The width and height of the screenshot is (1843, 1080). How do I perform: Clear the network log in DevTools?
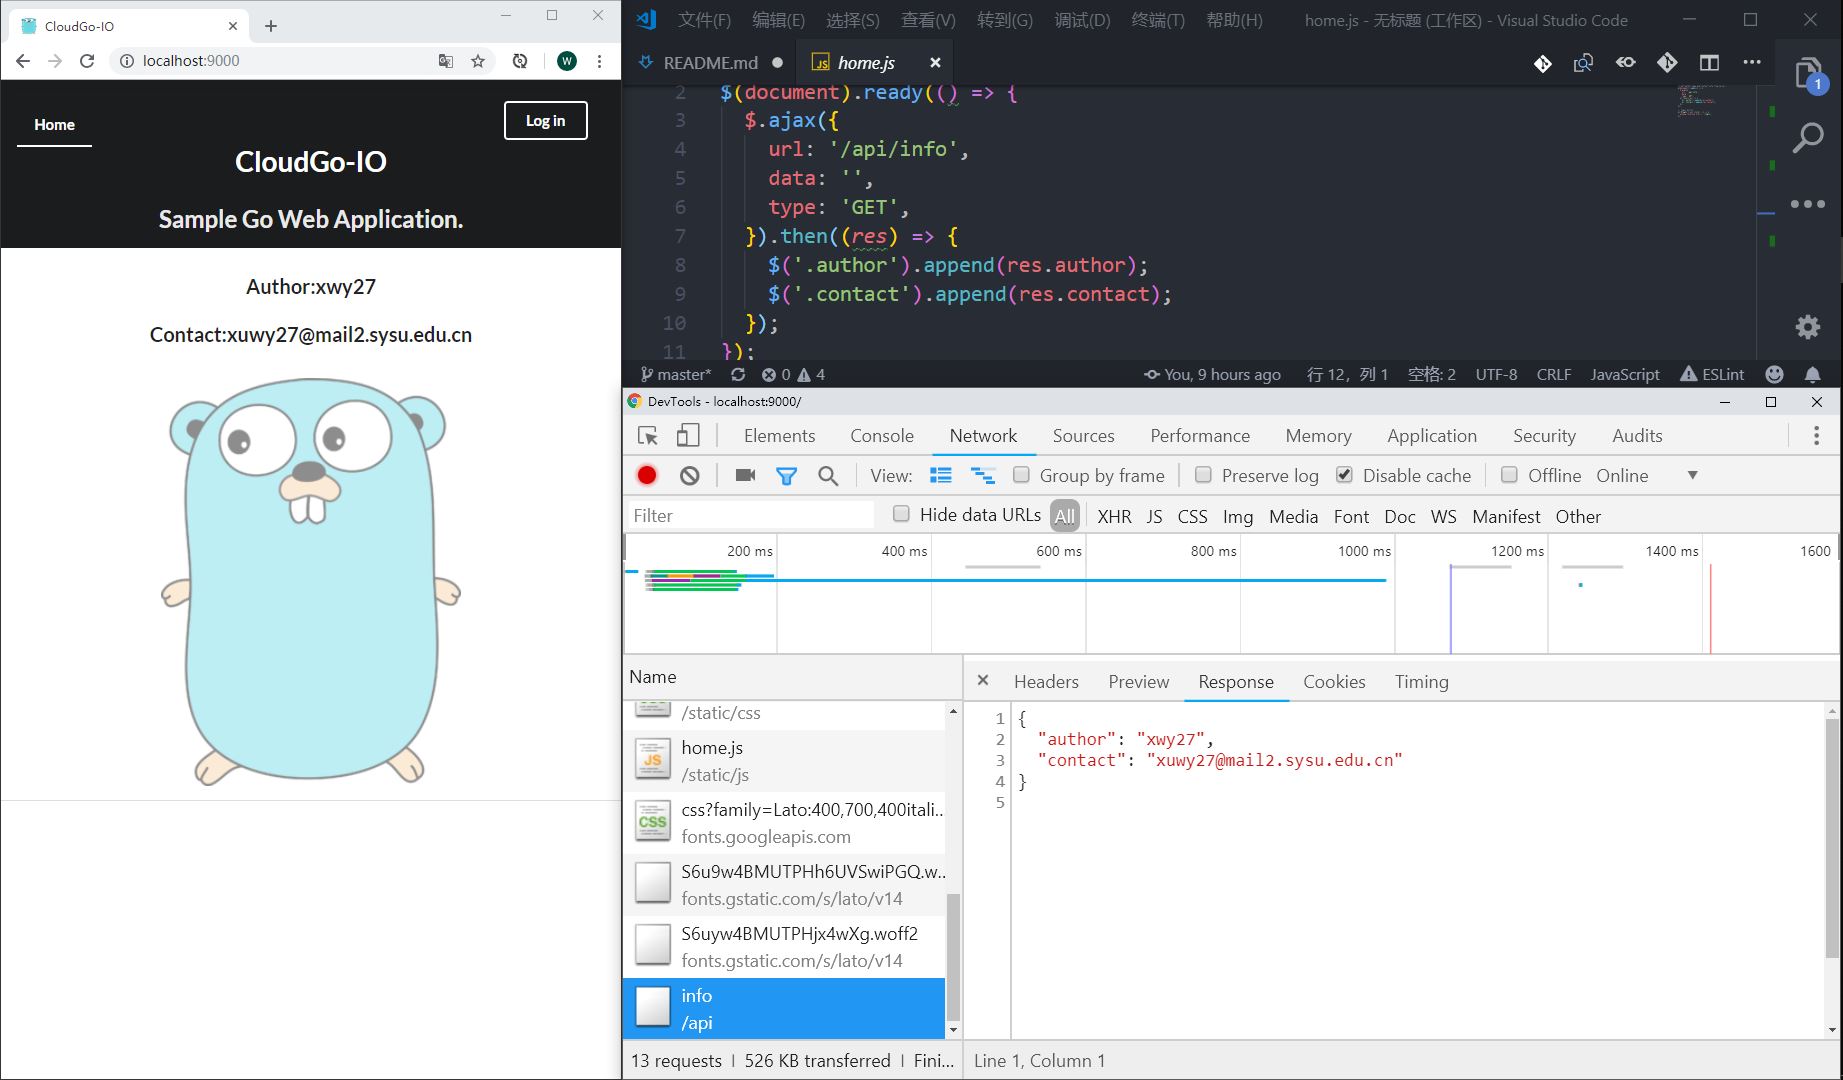690,475
